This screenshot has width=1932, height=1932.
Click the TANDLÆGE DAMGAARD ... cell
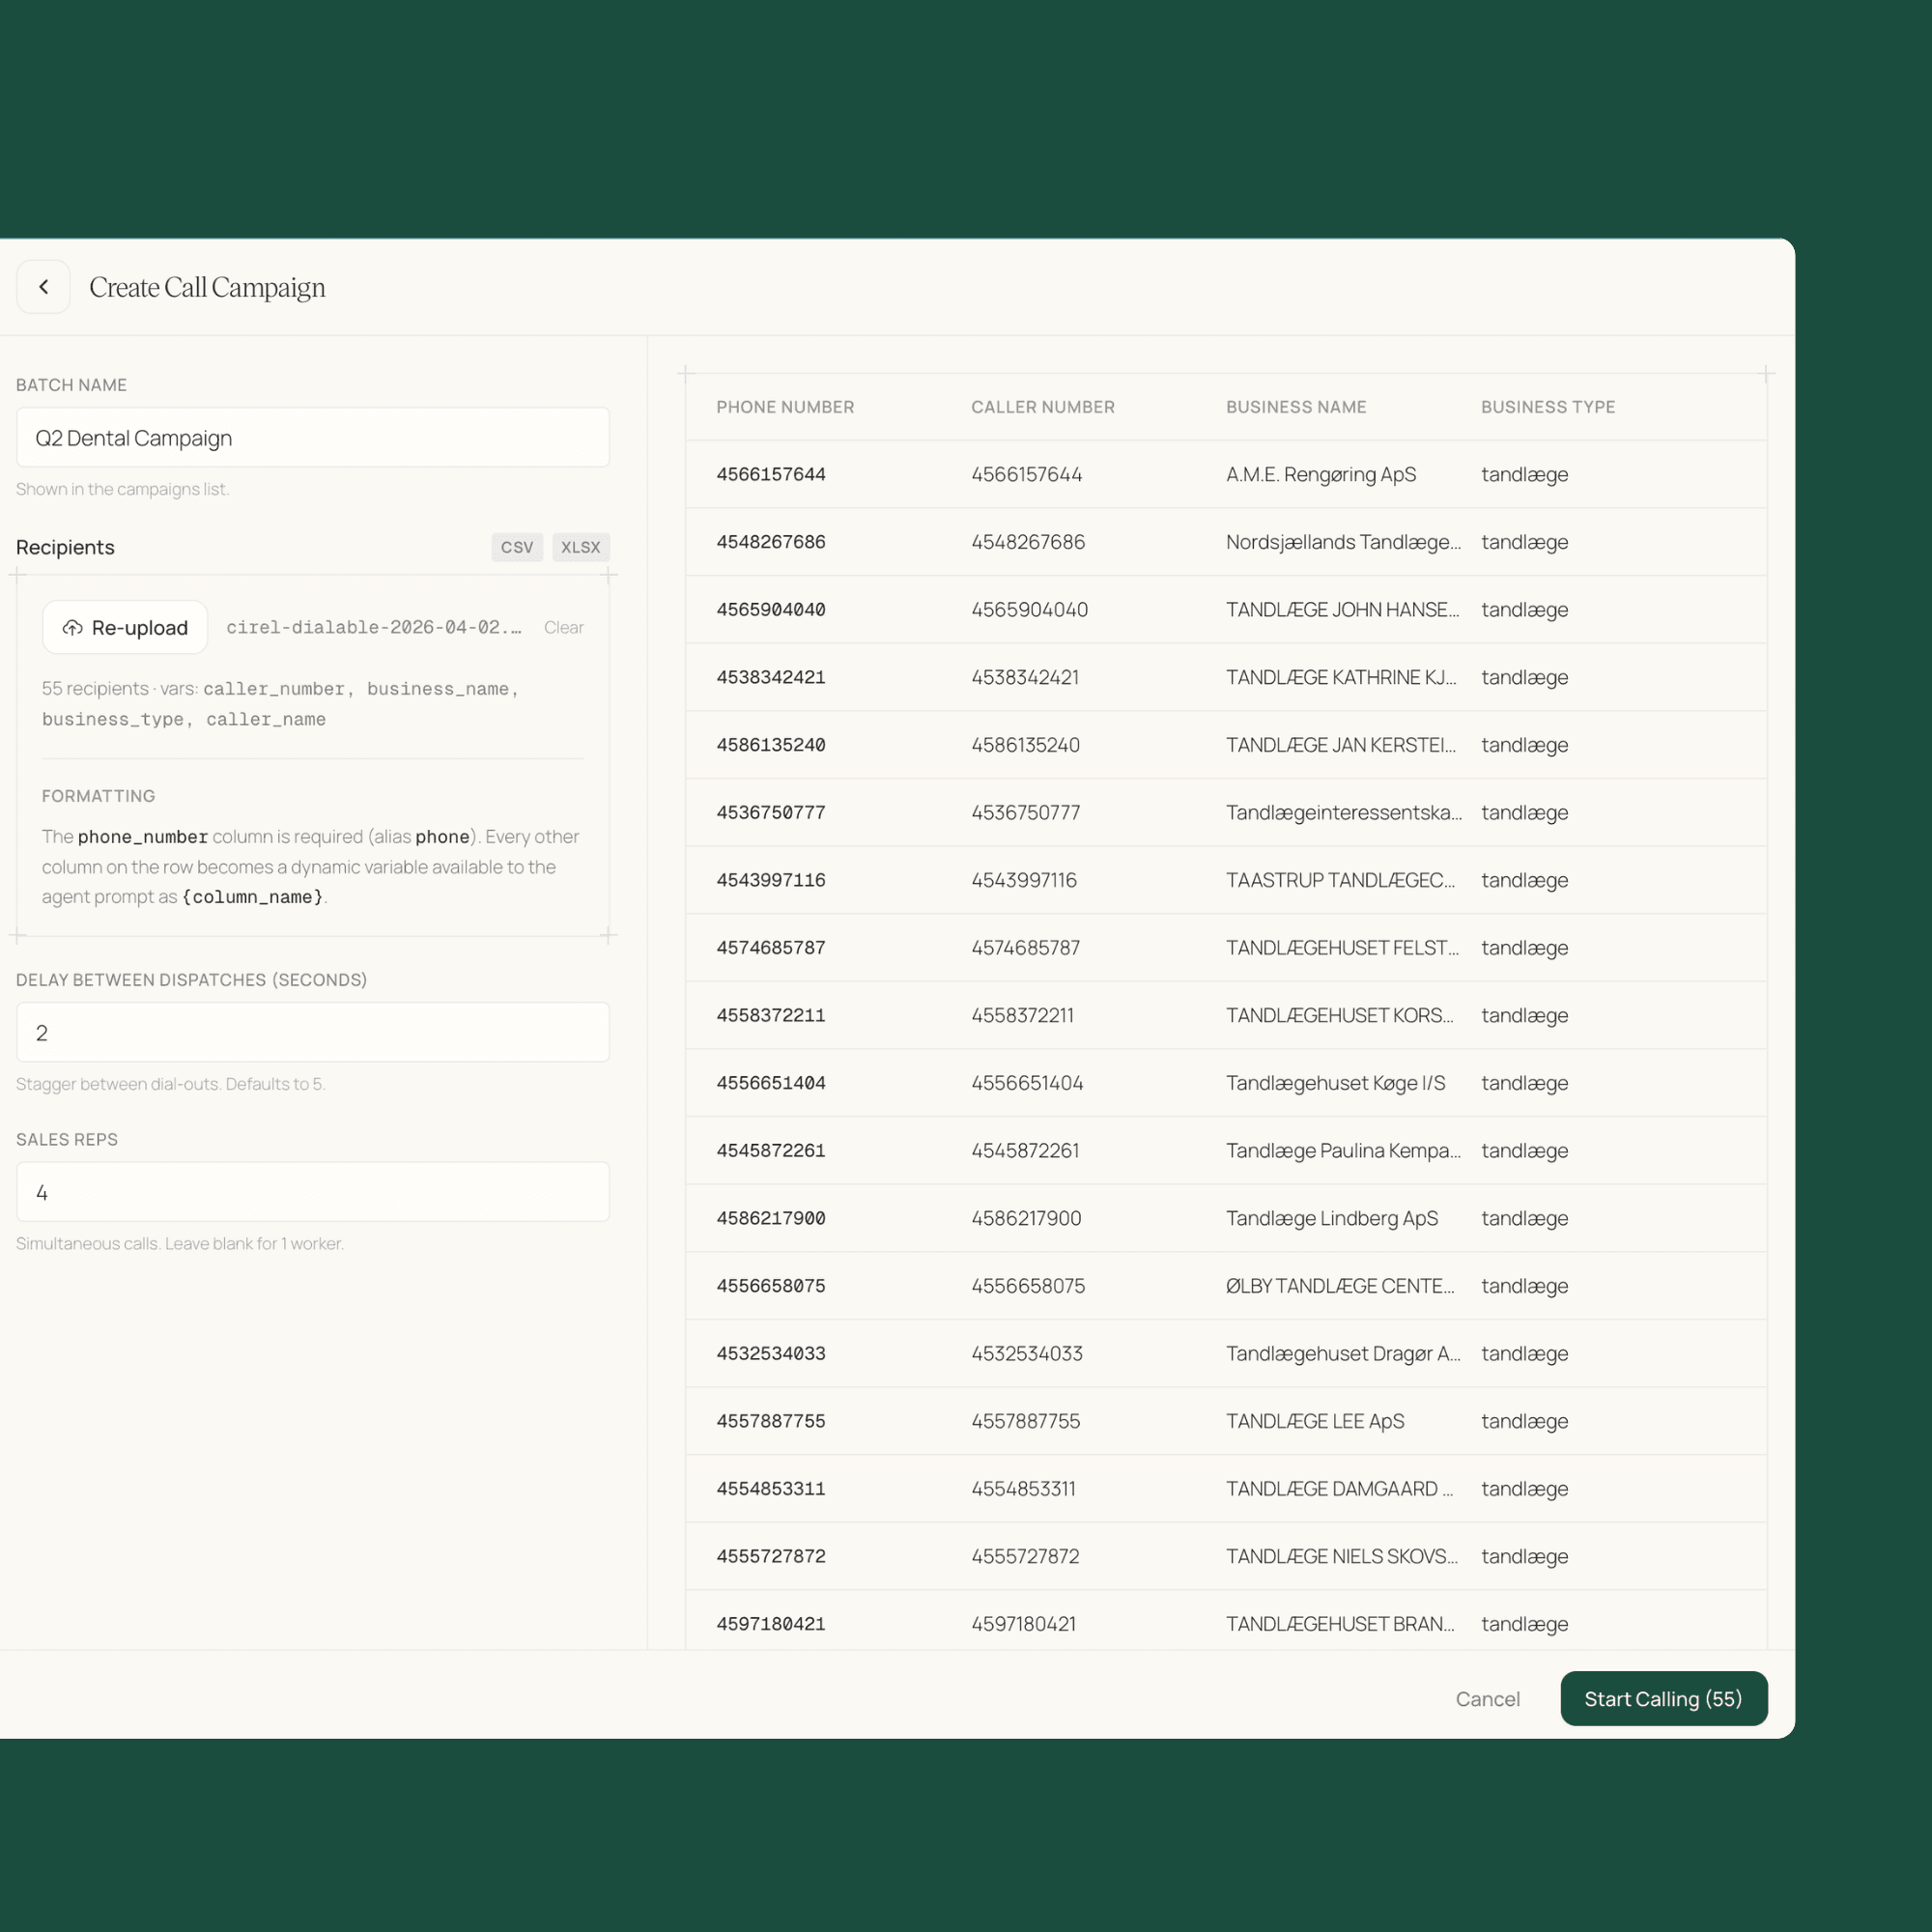1339,1488
